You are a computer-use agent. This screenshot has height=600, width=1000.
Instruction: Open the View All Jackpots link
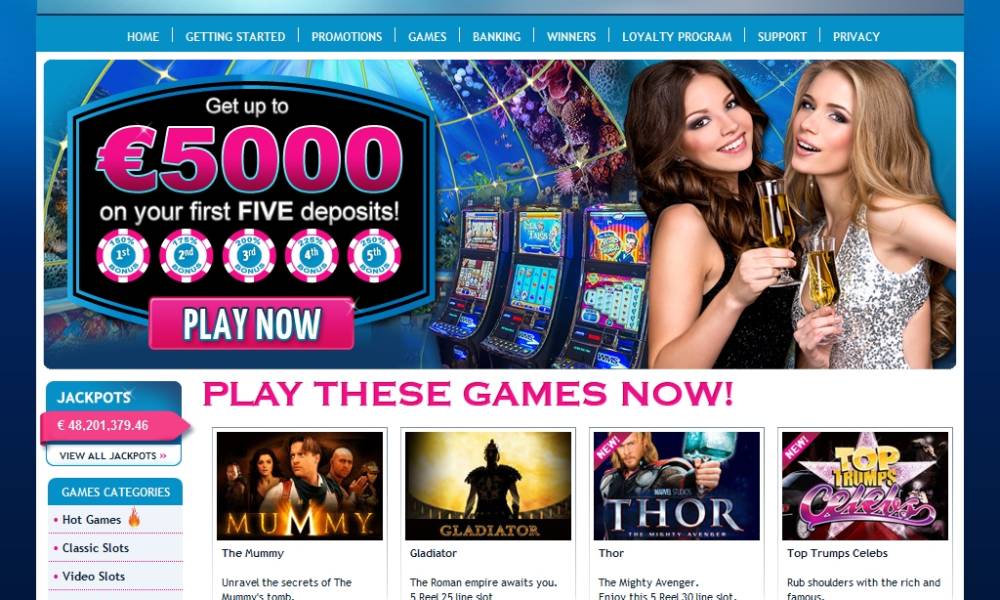pos(114,455)
